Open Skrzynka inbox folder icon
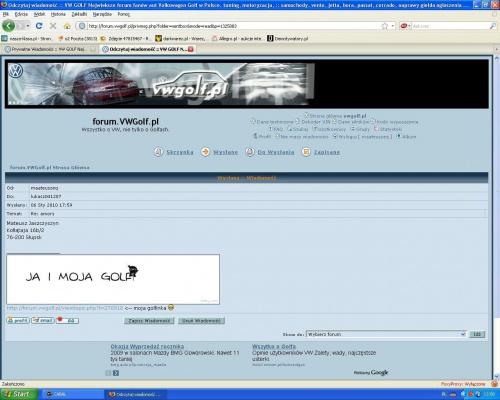This screenshot has width=500, height=400. click(x=159, y=152)
